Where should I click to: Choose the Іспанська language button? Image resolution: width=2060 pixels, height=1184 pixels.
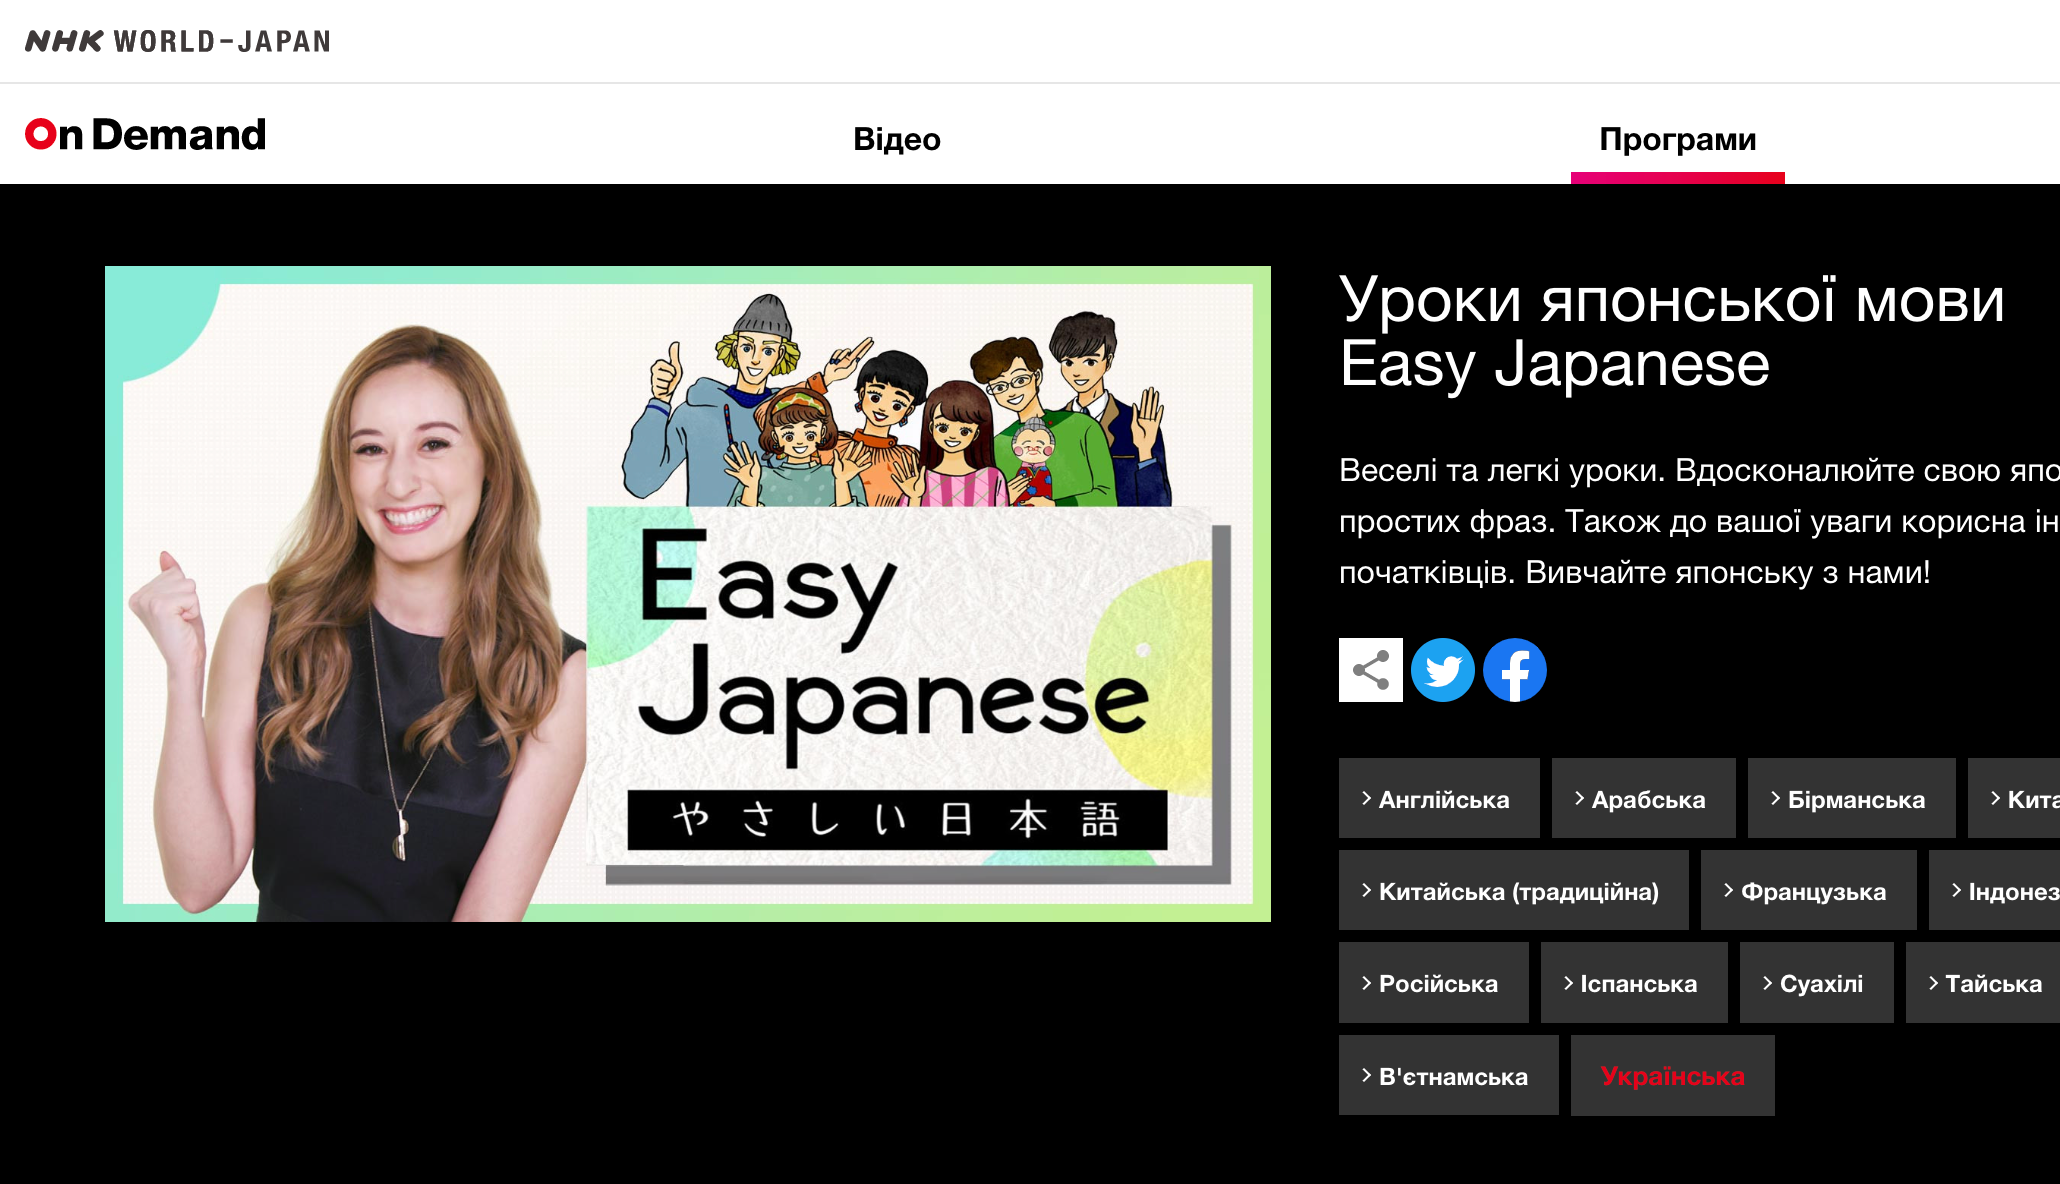[x=1633, y=983]
